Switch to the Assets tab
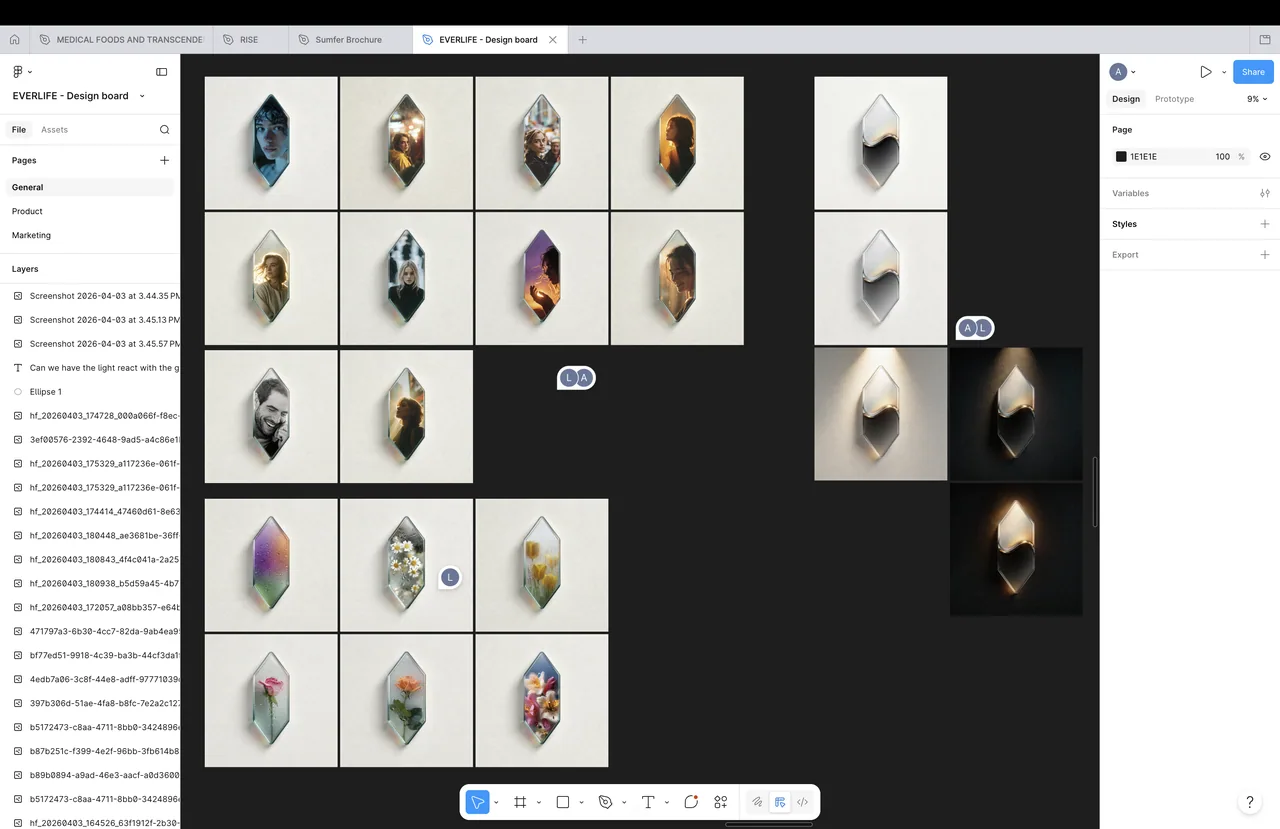 [54, 130]
